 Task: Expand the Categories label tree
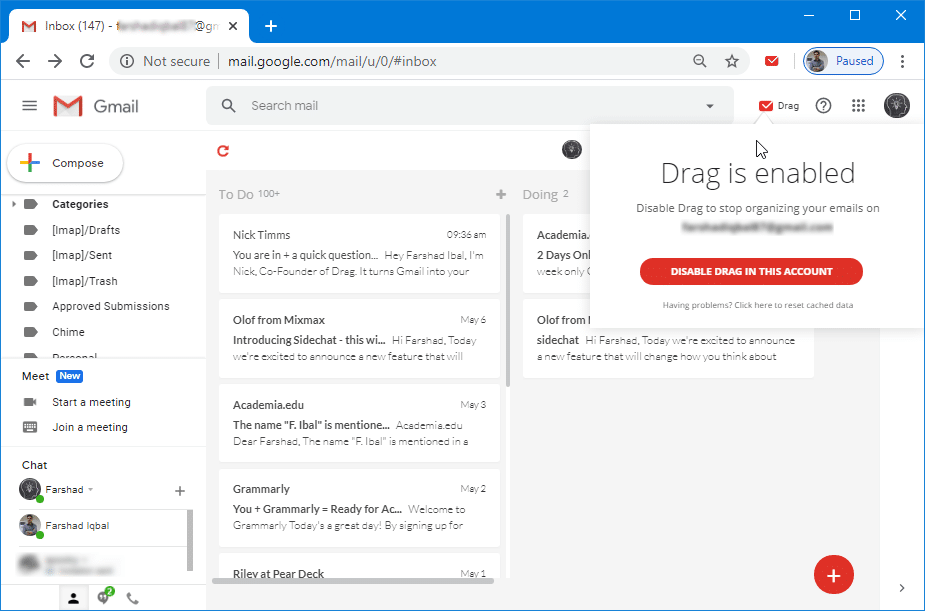[14, 204]
